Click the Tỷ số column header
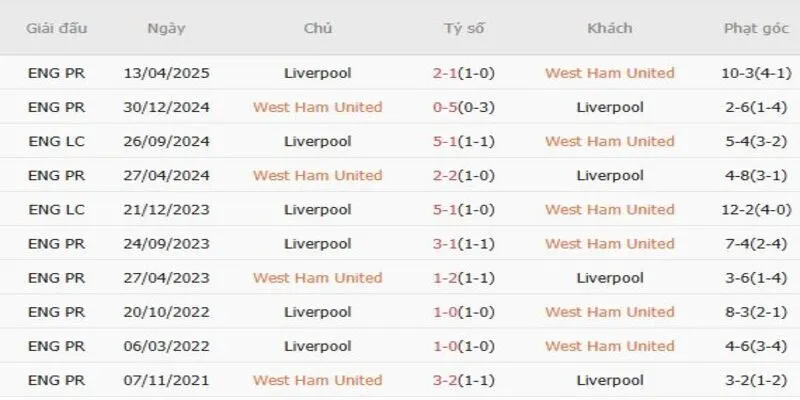This screenshot has height=400, width=800. click(x=463, y=28)
